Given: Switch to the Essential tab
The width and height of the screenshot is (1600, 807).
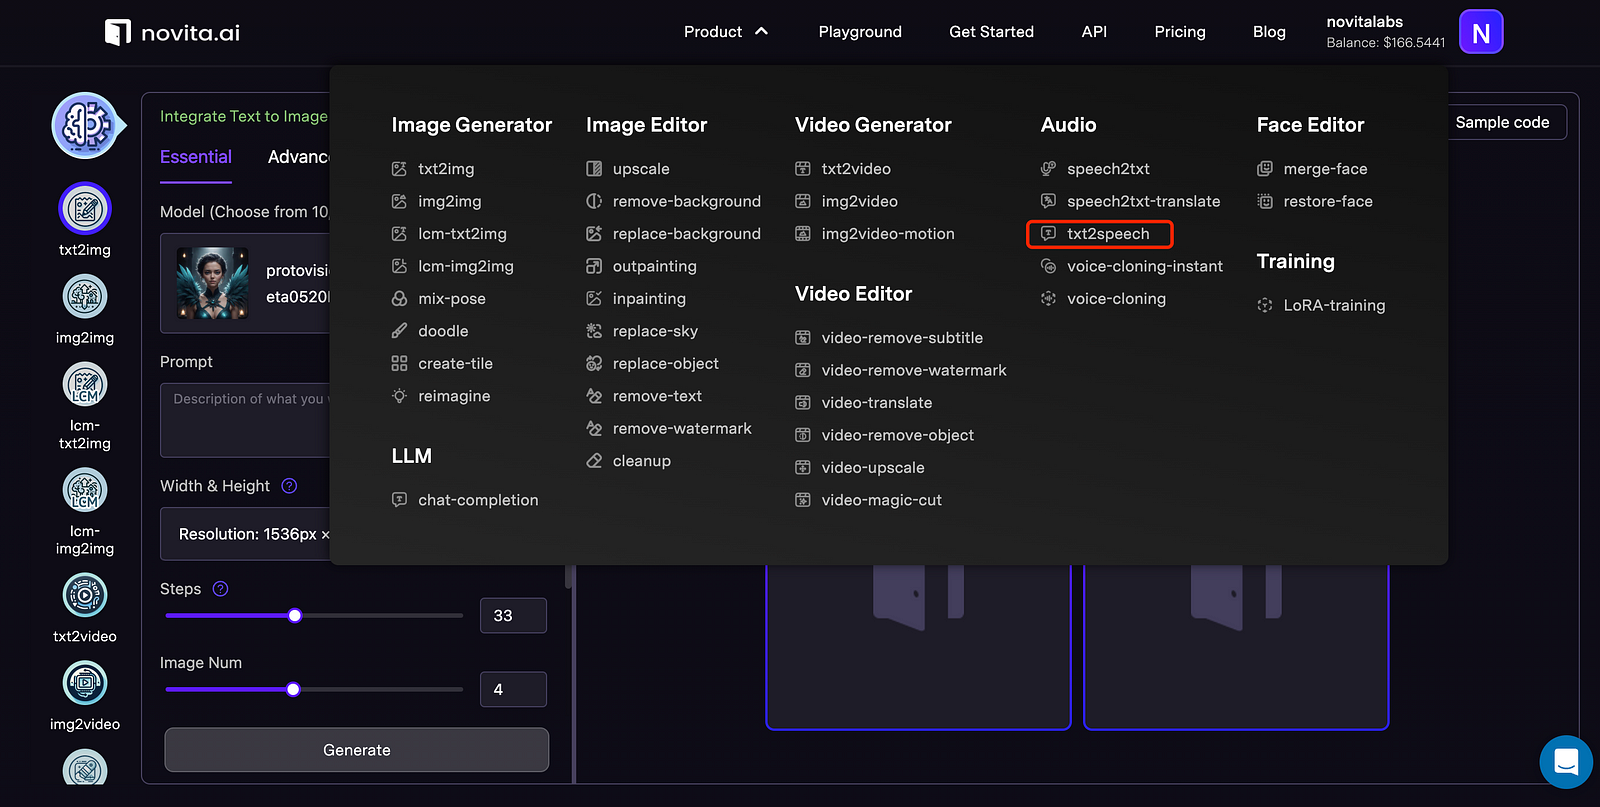Looking at the screenshot, I should point(196,157).
